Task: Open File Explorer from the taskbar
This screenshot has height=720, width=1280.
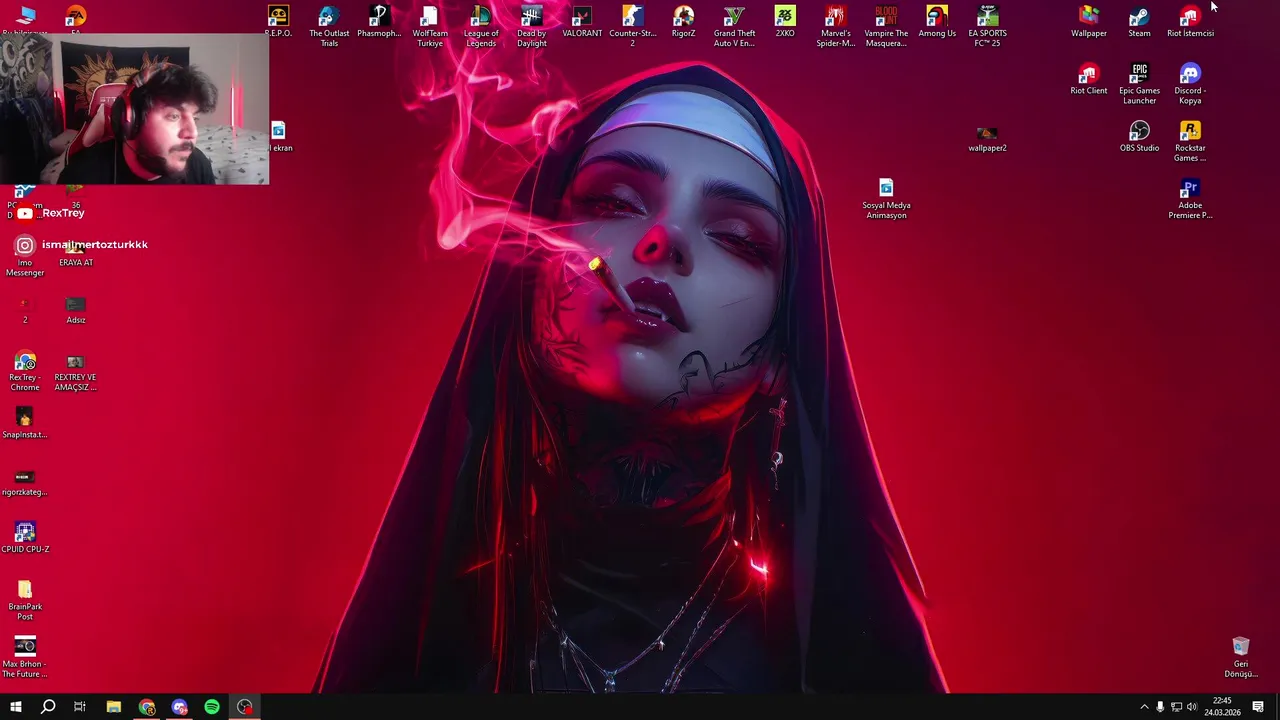Action: pos(114,707)
